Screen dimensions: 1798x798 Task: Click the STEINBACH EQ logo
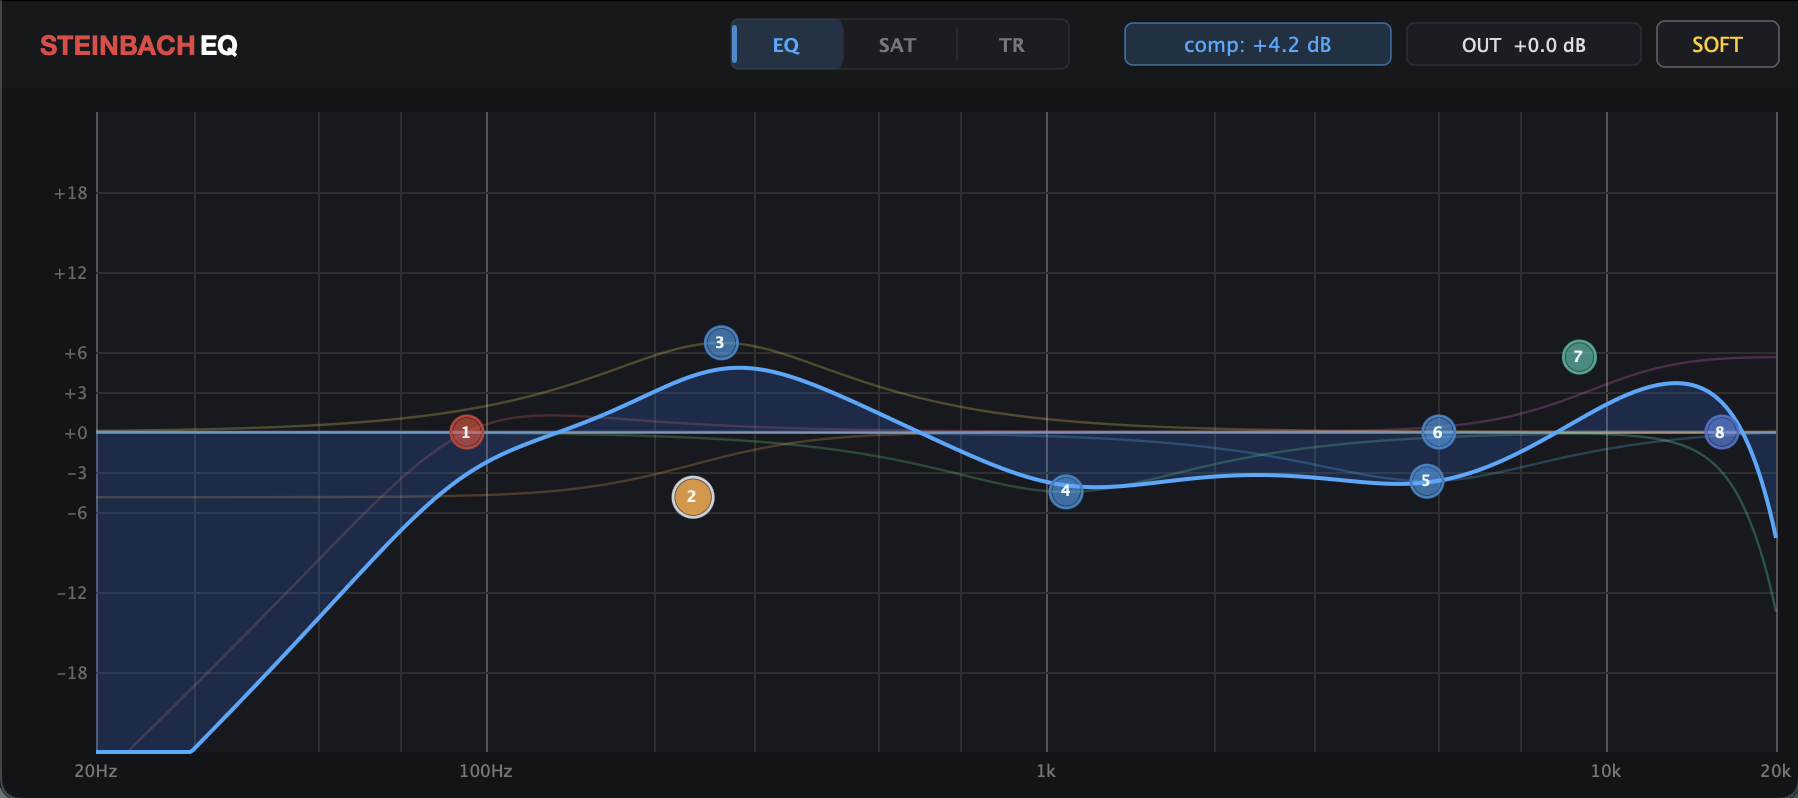pos(139,46)
